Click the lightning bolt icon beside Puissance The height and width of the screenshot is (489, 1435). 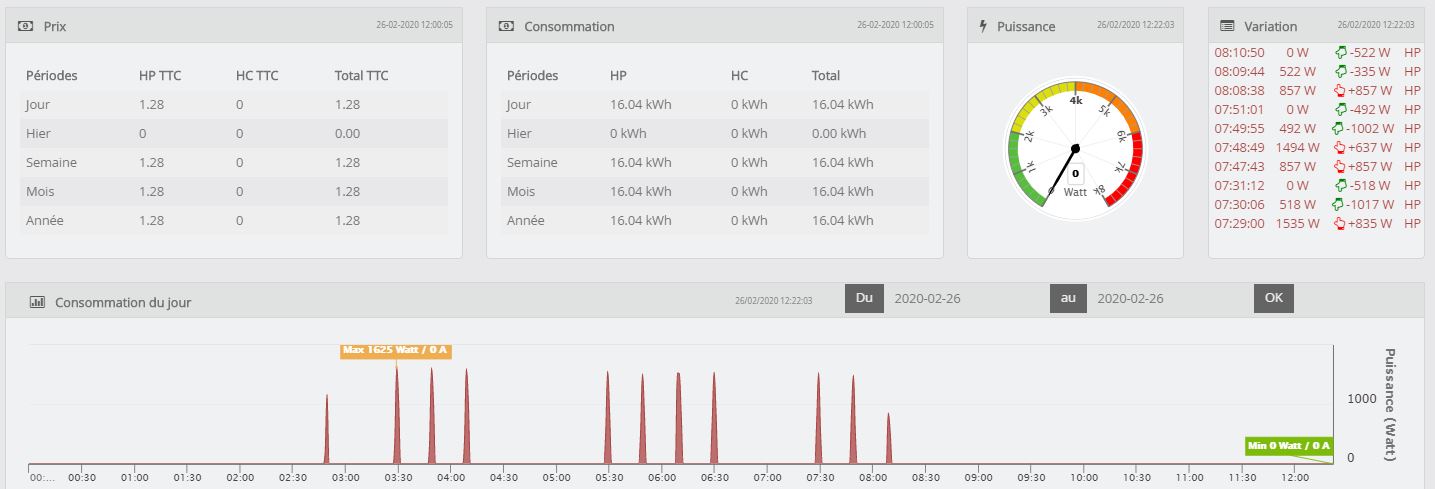click(983, 26)
